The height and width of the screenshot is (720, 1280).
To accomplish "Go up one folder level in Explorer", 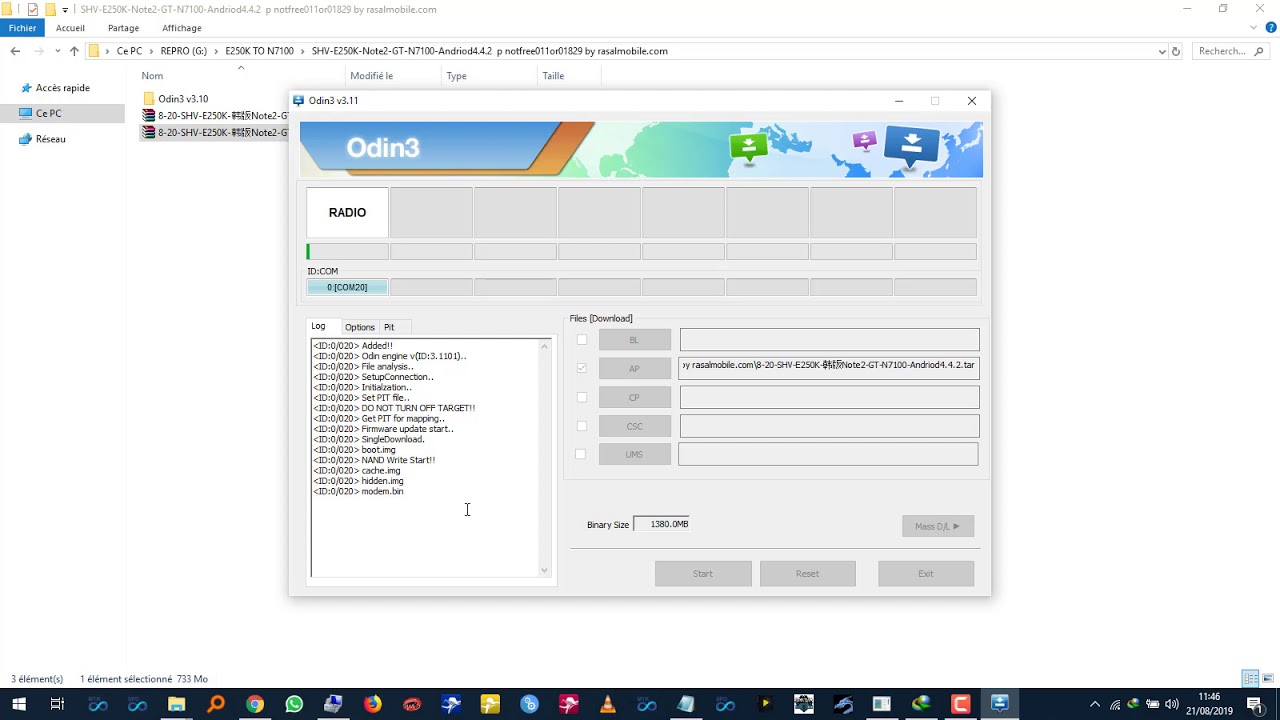I will click(x=74, y=51).
